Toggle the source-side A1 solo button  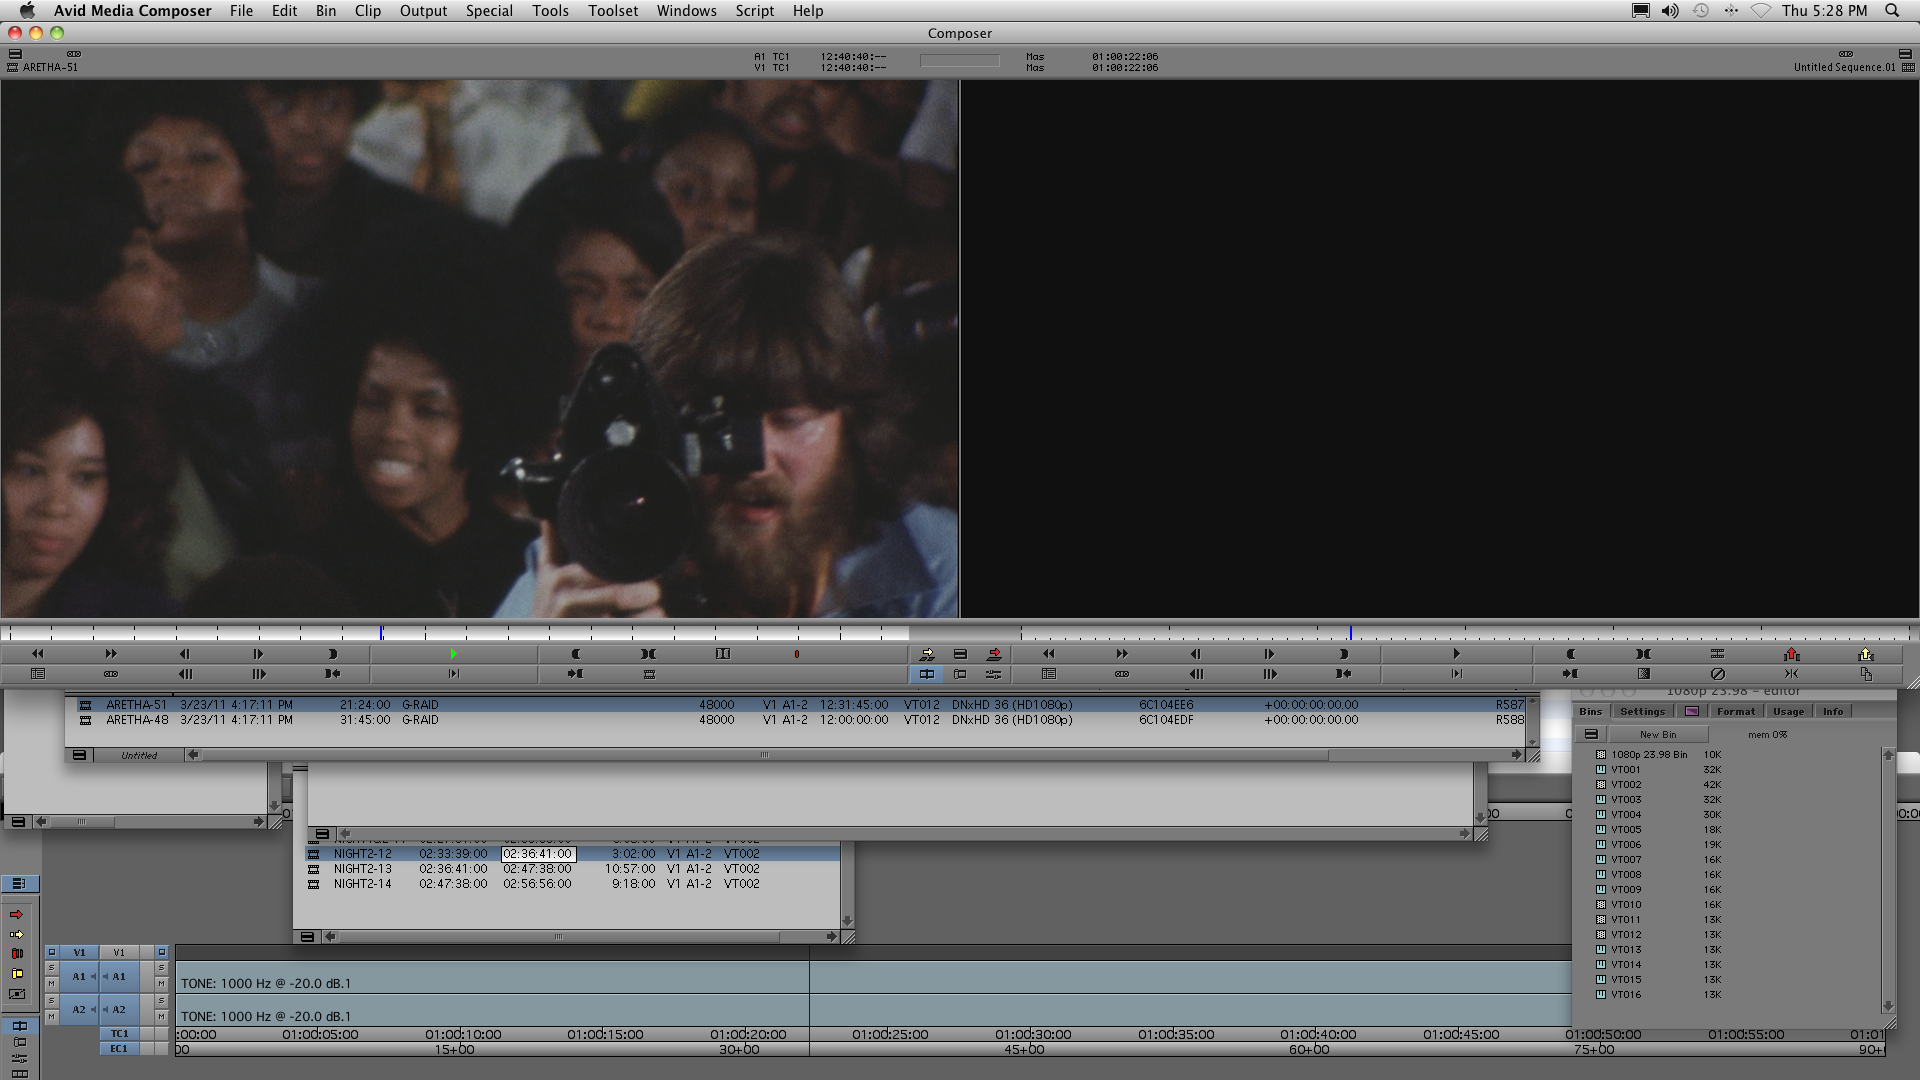[x=51, y=968]
